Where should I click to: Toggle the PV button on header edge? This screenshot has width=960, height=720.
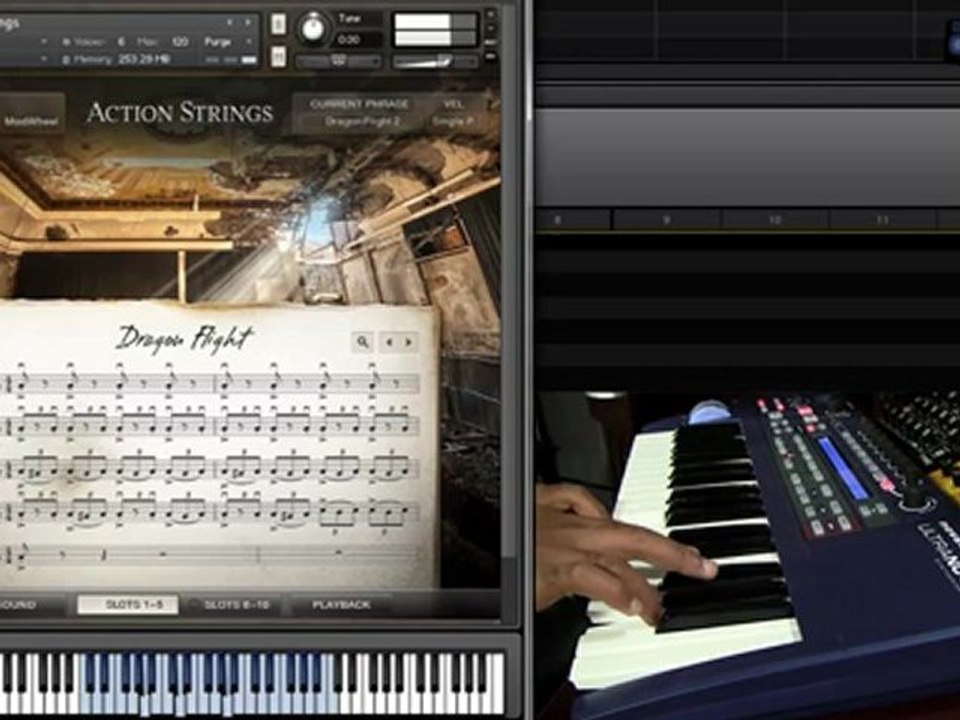[490, 56]
